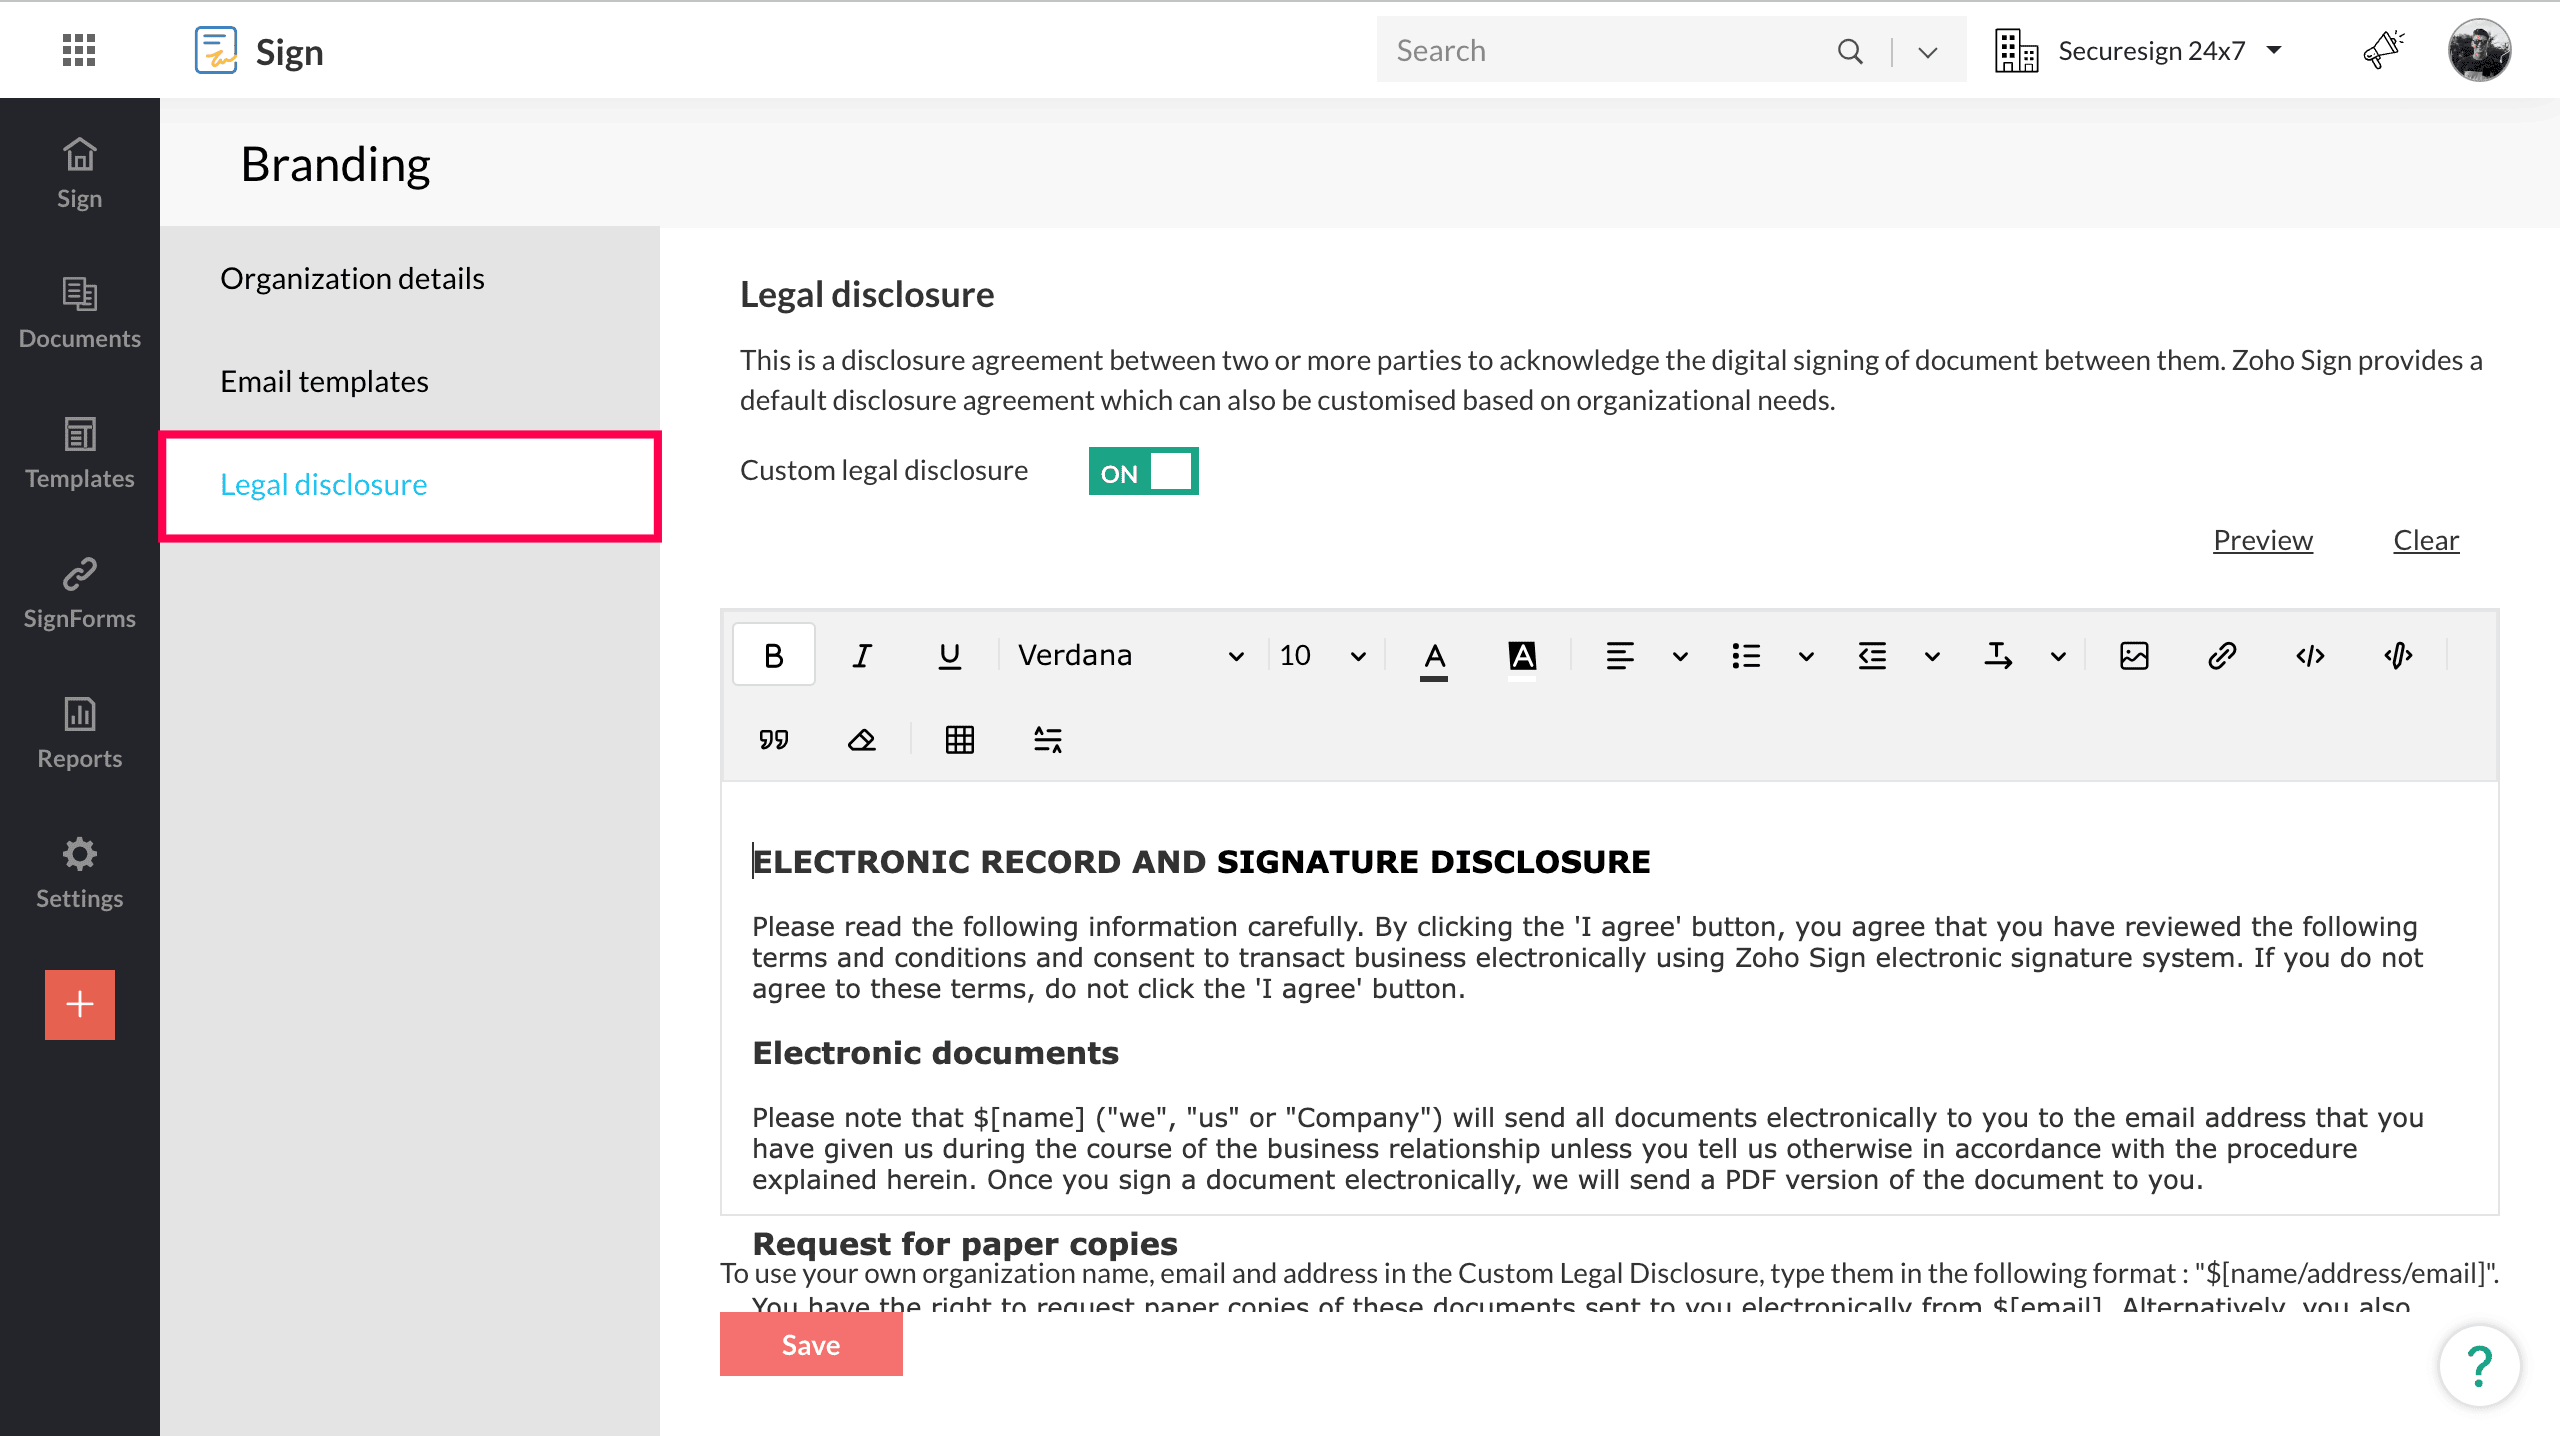Turn off the Custom legal disclosure switch
The height and width of the screenshot is (1436, 2560).
coord(1143,471)
